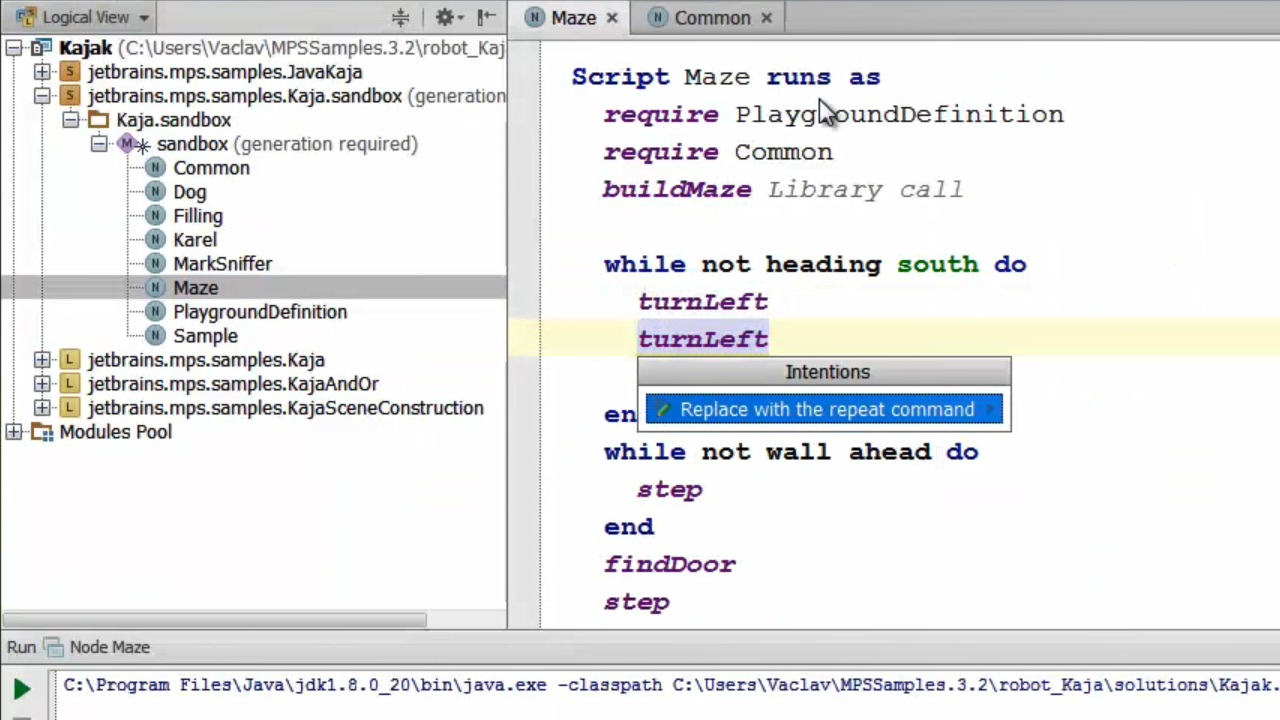Click the Node Maze run tab icon
Image resolution: width=1280 pixels, height=720 pixels.
click(54, 647)
